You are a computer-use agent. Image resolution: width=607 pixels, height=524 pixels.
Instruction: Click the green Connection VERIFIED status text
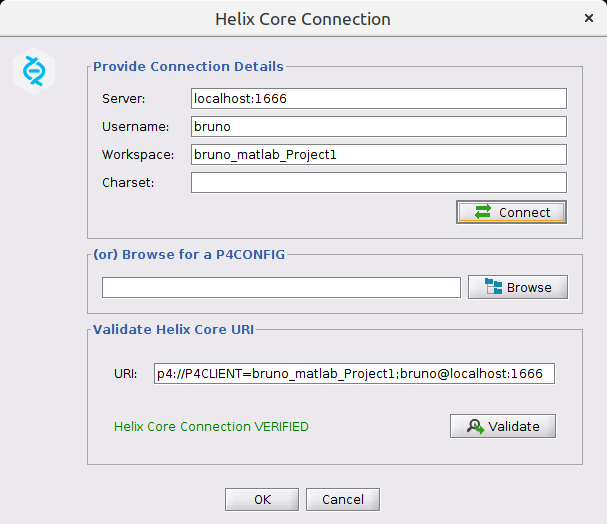[x=211, y=426]
